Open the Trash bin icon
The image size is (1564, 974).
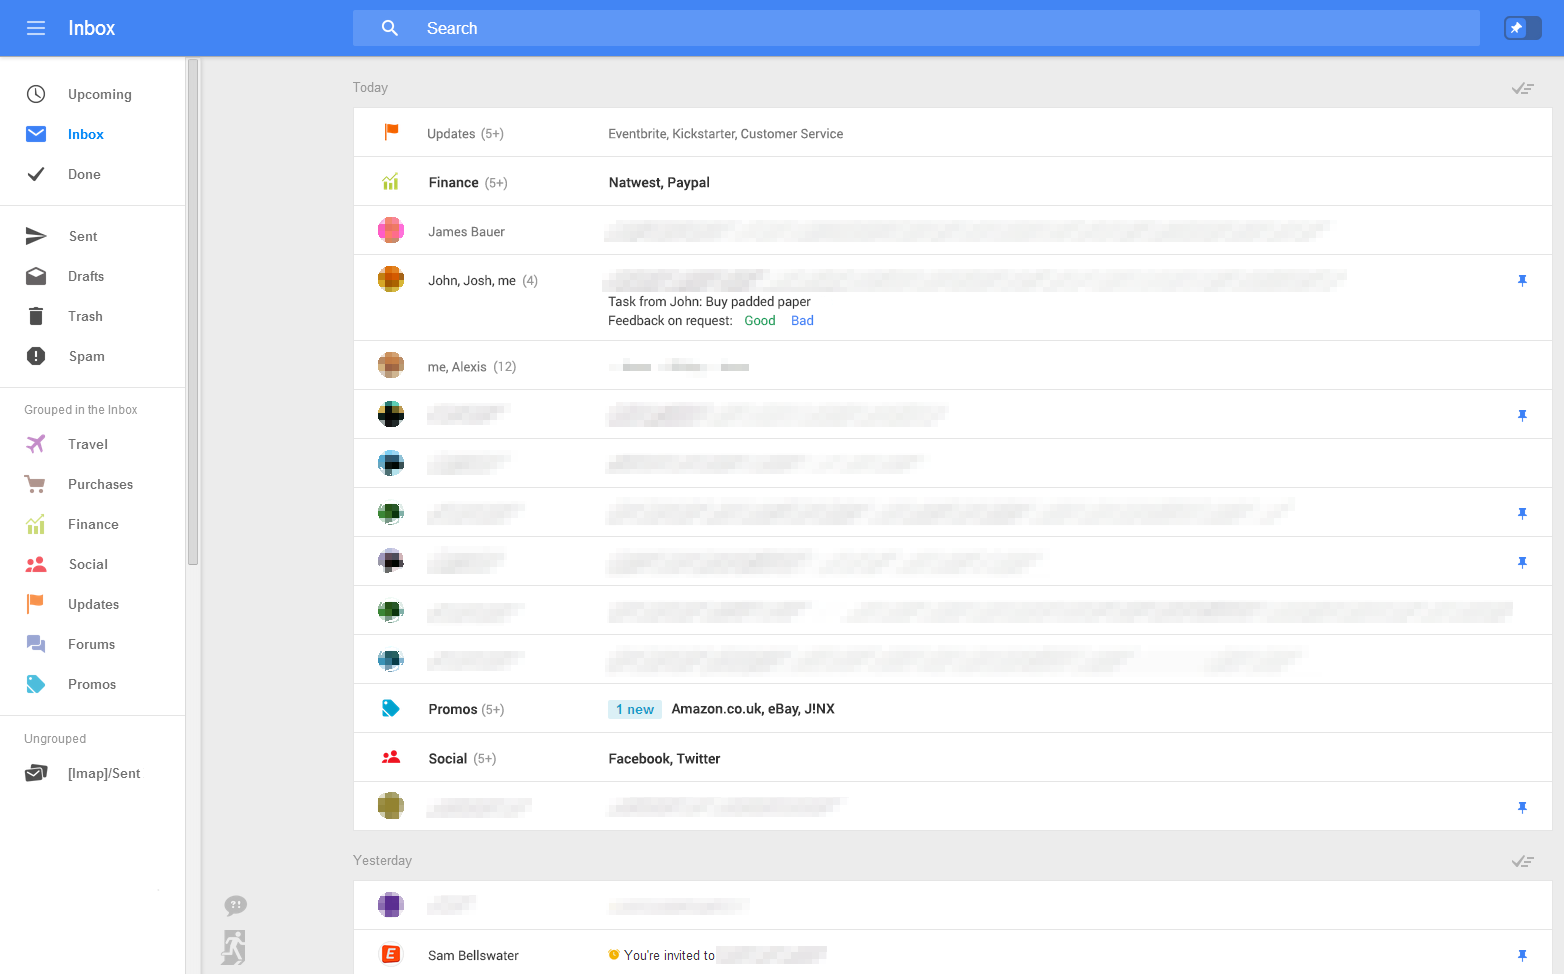[36, 316]
